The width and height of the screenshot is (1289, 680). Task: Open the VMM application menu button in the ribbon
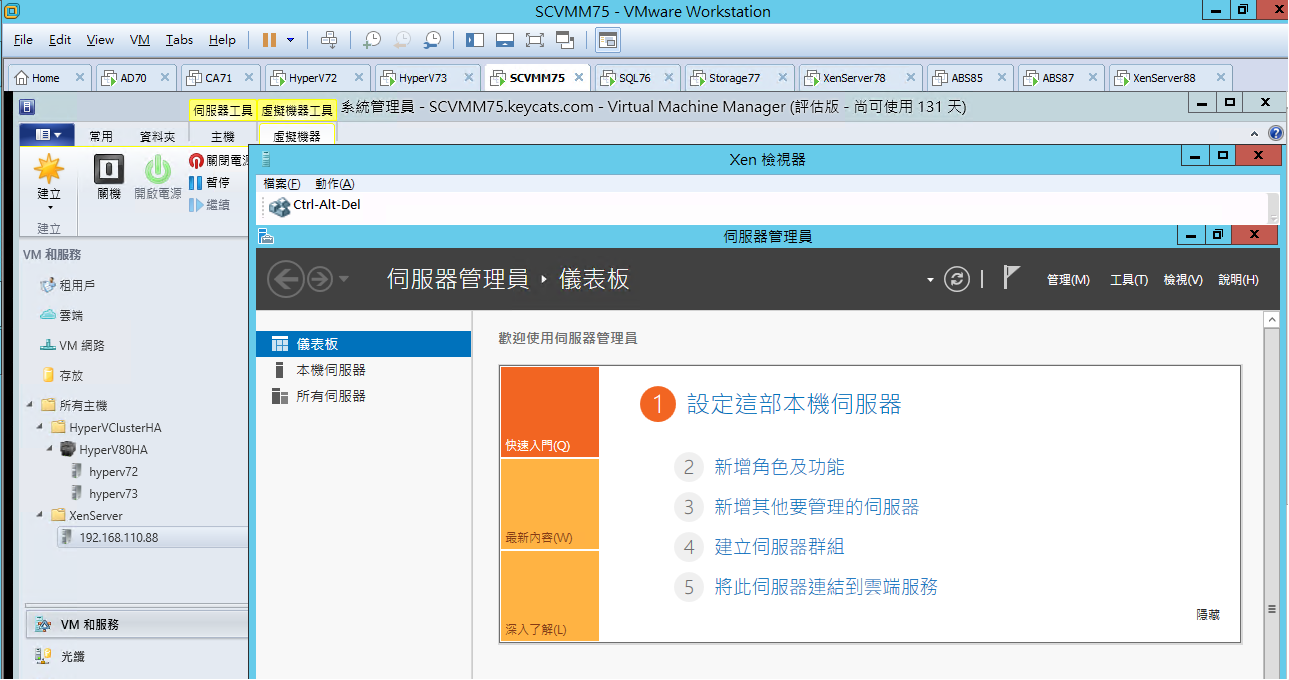(47, 135)
